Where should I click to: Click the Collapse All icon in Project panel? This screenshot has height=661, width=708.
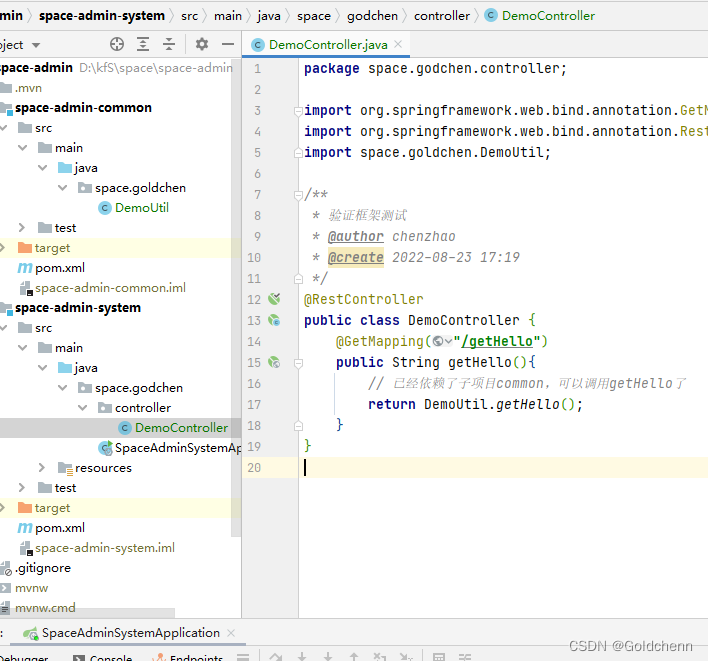pyautogui.click(x=169, y=44)
